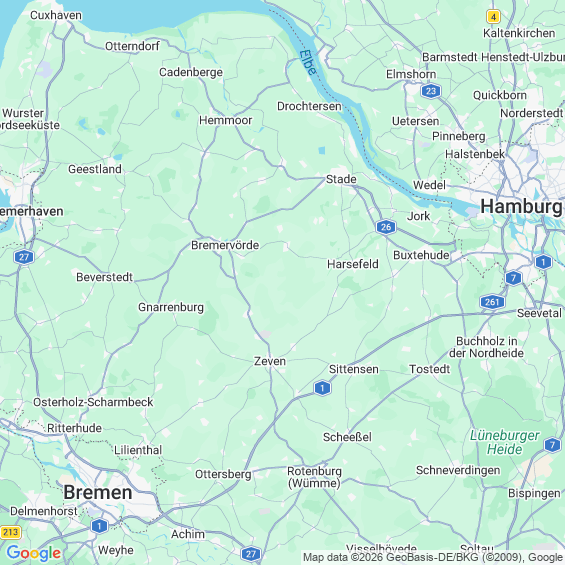Click the Elbe river label
The image size is (565, 565).
[x=308, y=63]
